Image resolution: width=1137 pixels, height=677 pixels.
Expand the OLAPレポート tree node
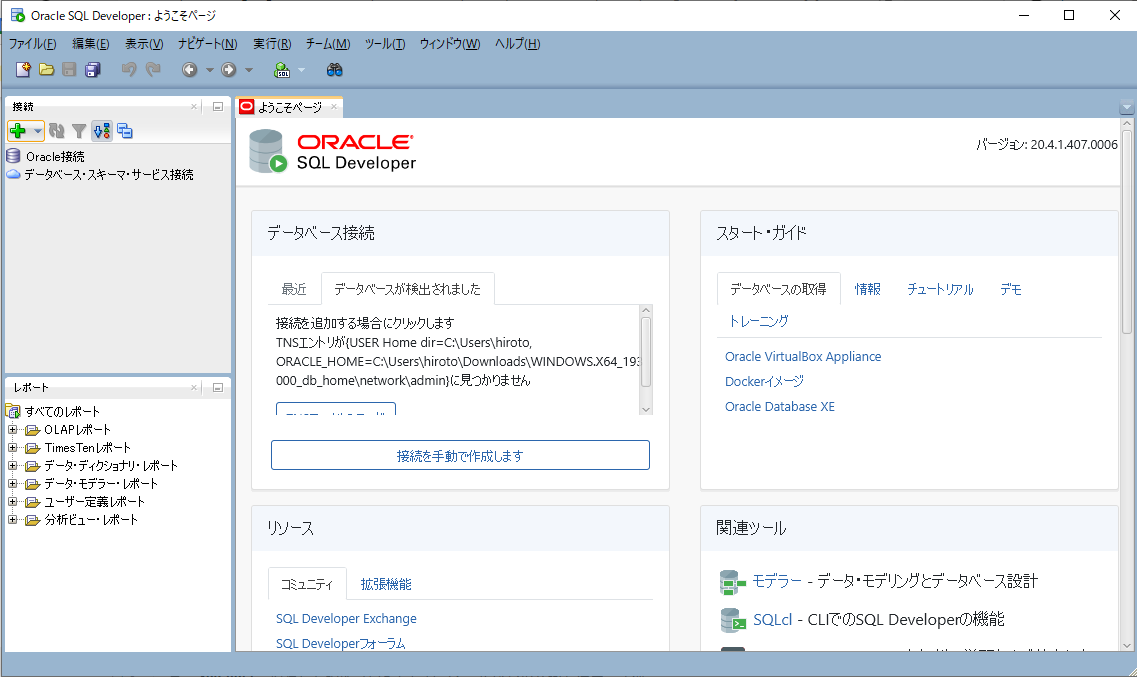coord(13,430)
